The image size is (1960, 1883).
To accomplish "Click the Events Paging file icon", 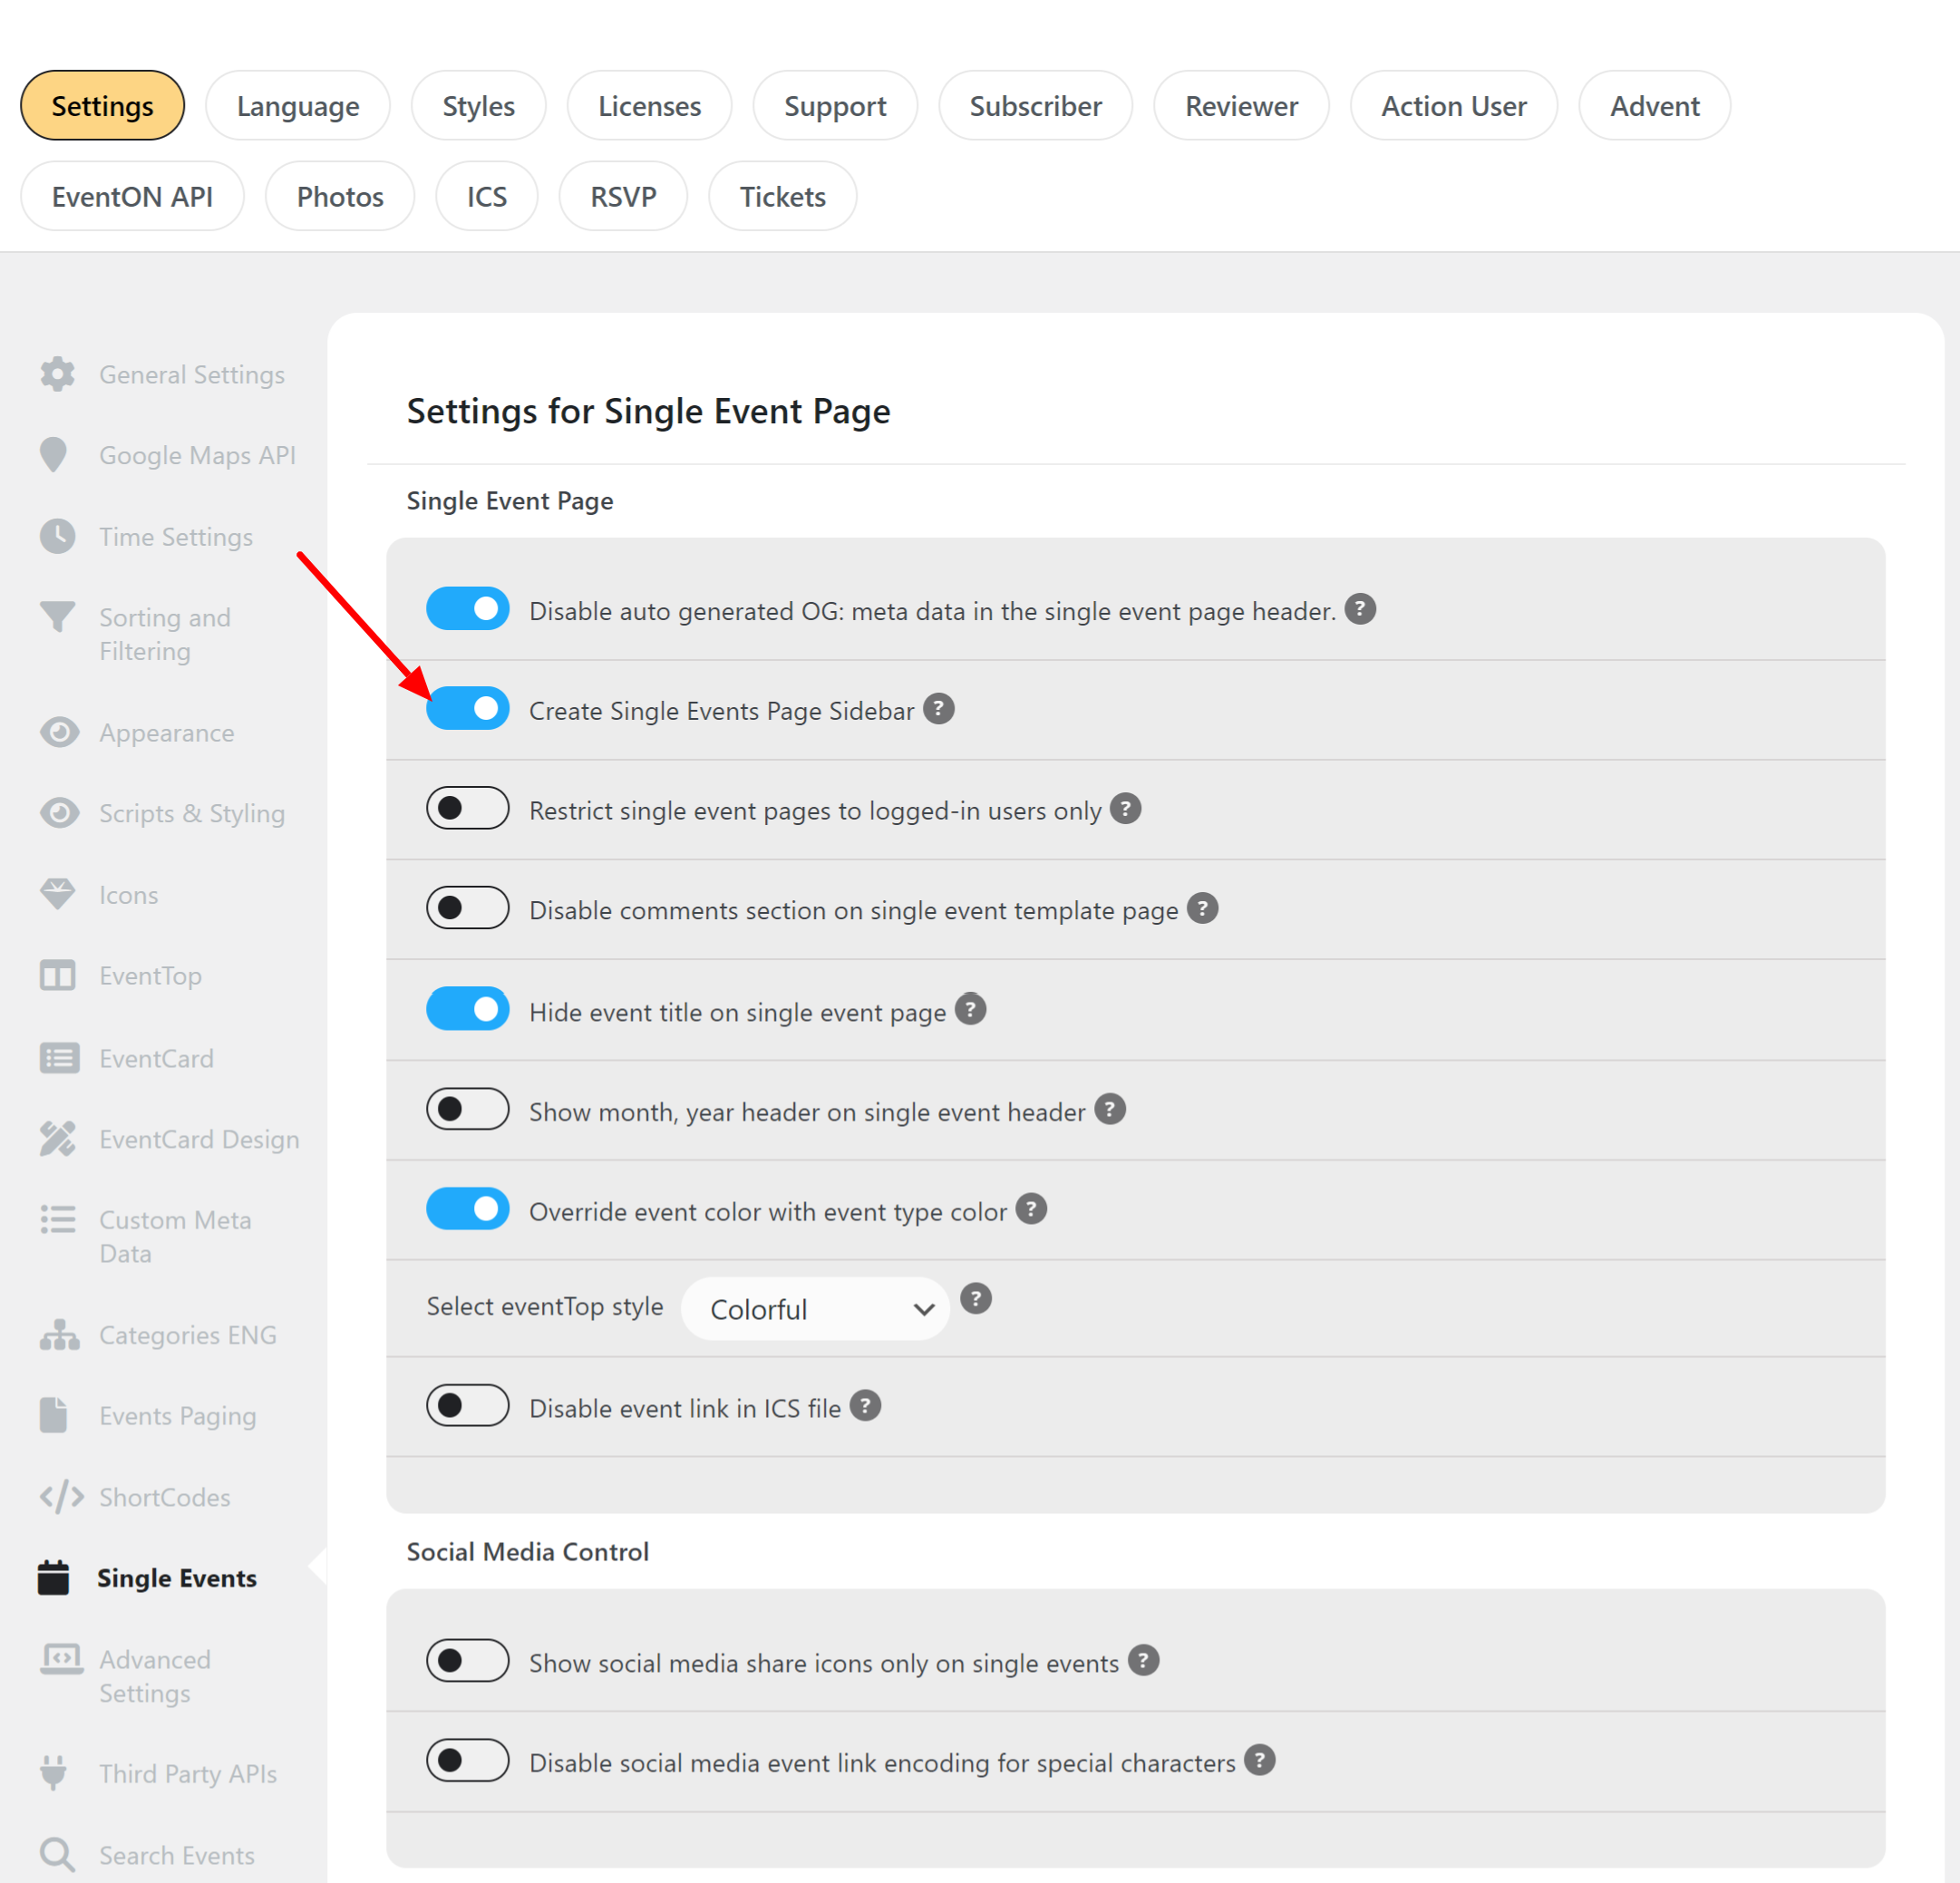I will click(54, 1415).
